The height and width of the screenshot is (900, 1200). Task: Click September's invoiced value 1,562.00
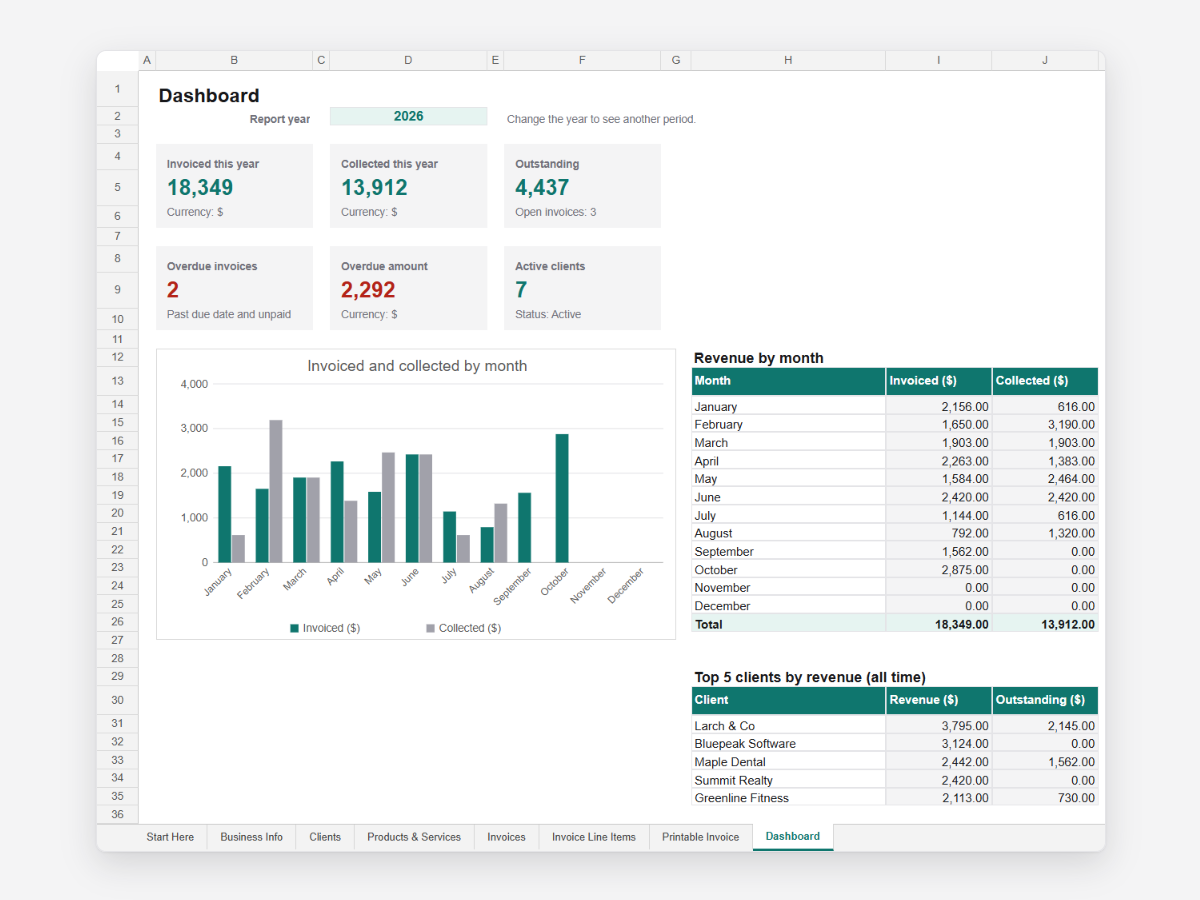tap(939, 552)
